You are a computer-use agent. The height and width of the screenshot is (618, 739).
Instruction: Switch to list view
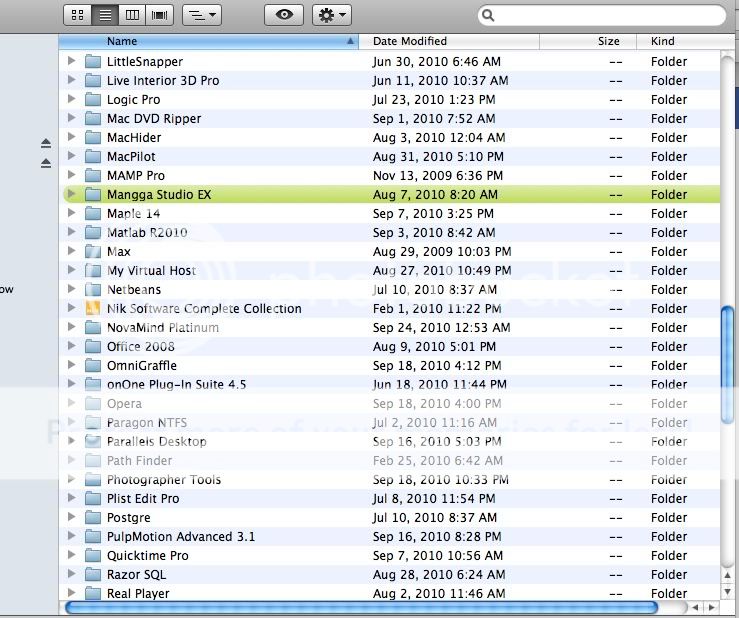[105, 15]
